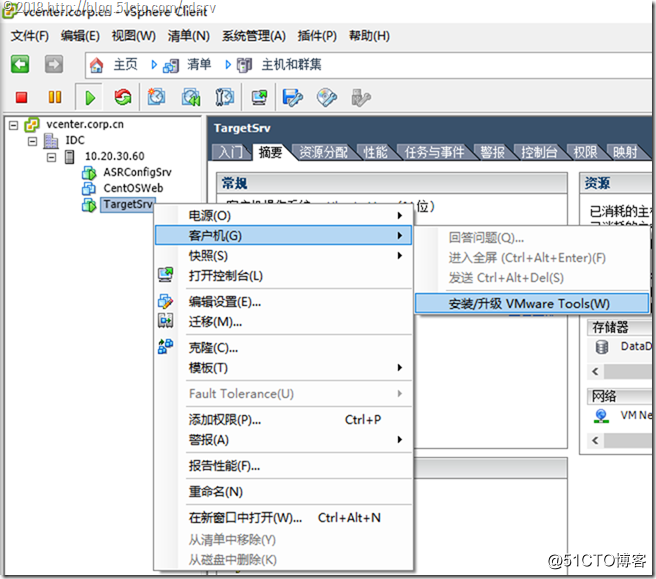Select 迁移(M)... in context menu

(284, 322)
